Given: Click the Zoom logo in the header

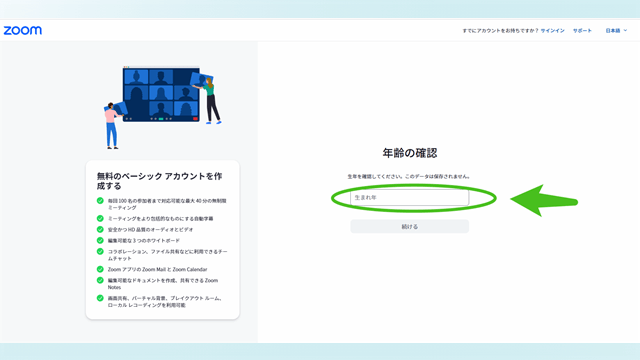Looking at the screenshot, I should [x=22, y=30].
